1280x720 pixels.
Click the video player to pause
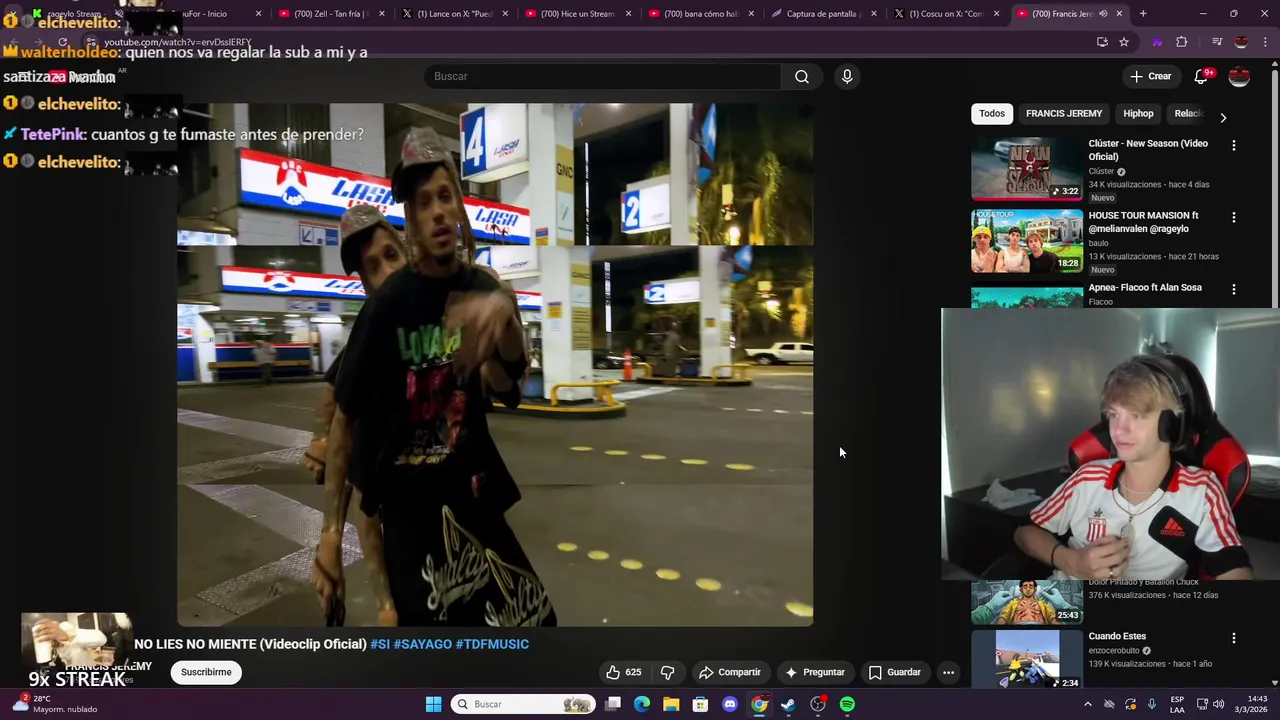pyautogui.click(x=495, y=365)
